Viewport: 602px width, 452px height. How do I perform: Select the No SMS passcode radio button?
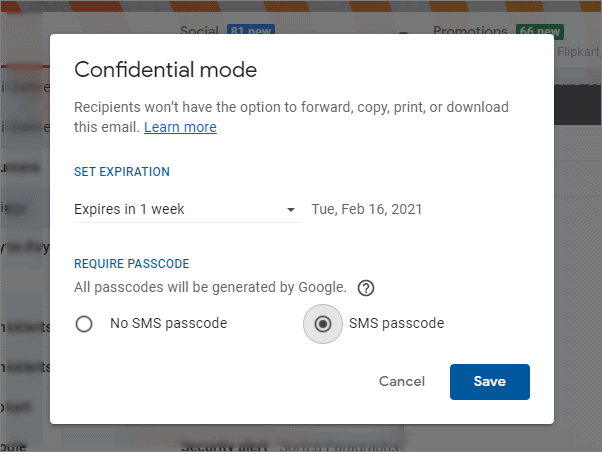[x=84, y=324]
